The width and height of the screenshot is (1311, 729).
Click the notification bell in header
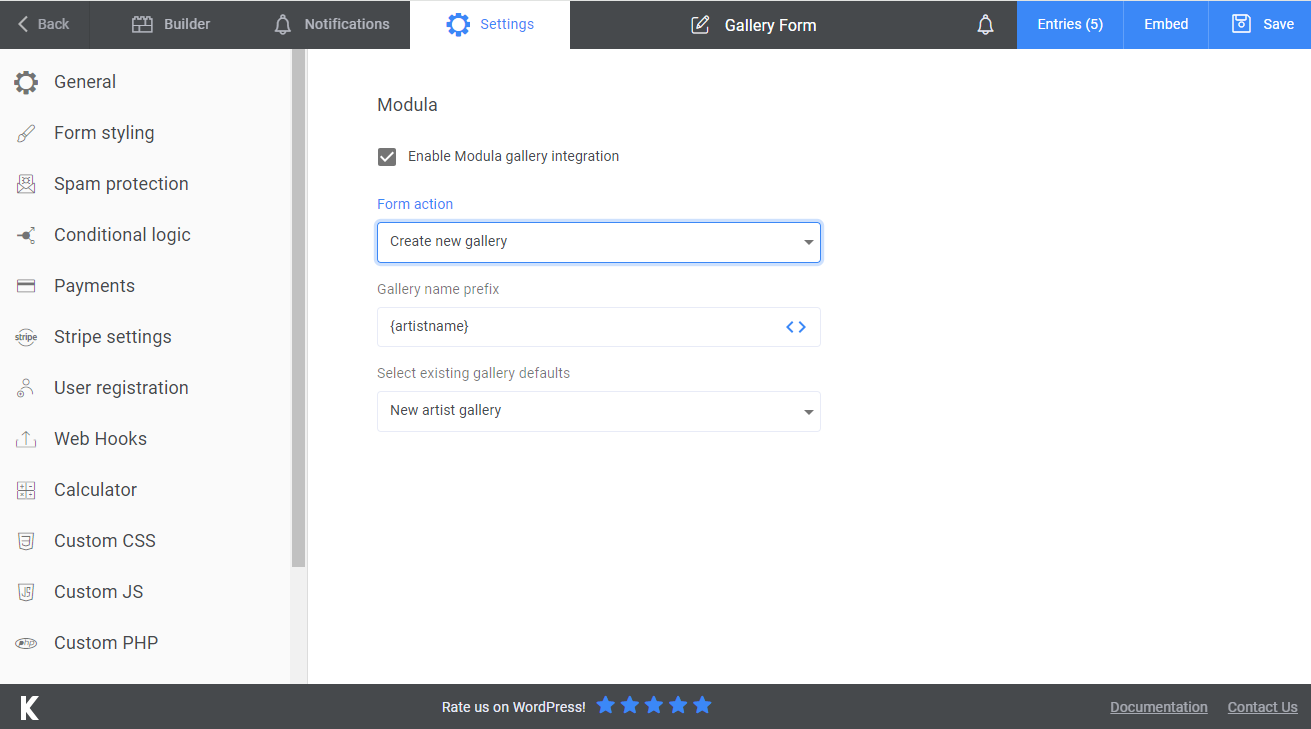click(x=986, y=25)
